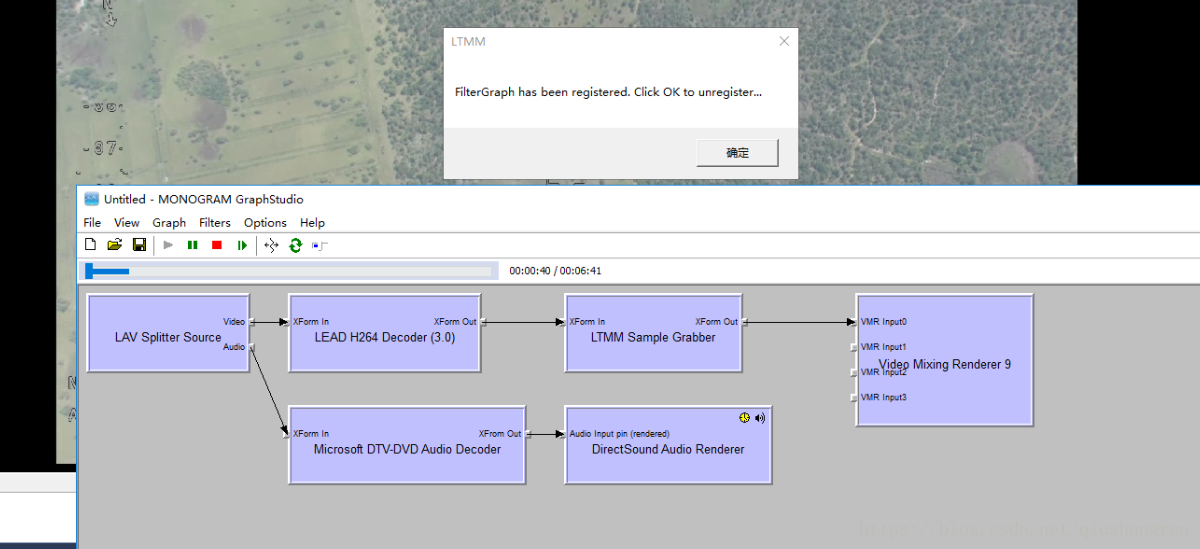Select the DirectSound Audio Renderer filter
This screenshot has height=549, width=1200.
[668, 446]
